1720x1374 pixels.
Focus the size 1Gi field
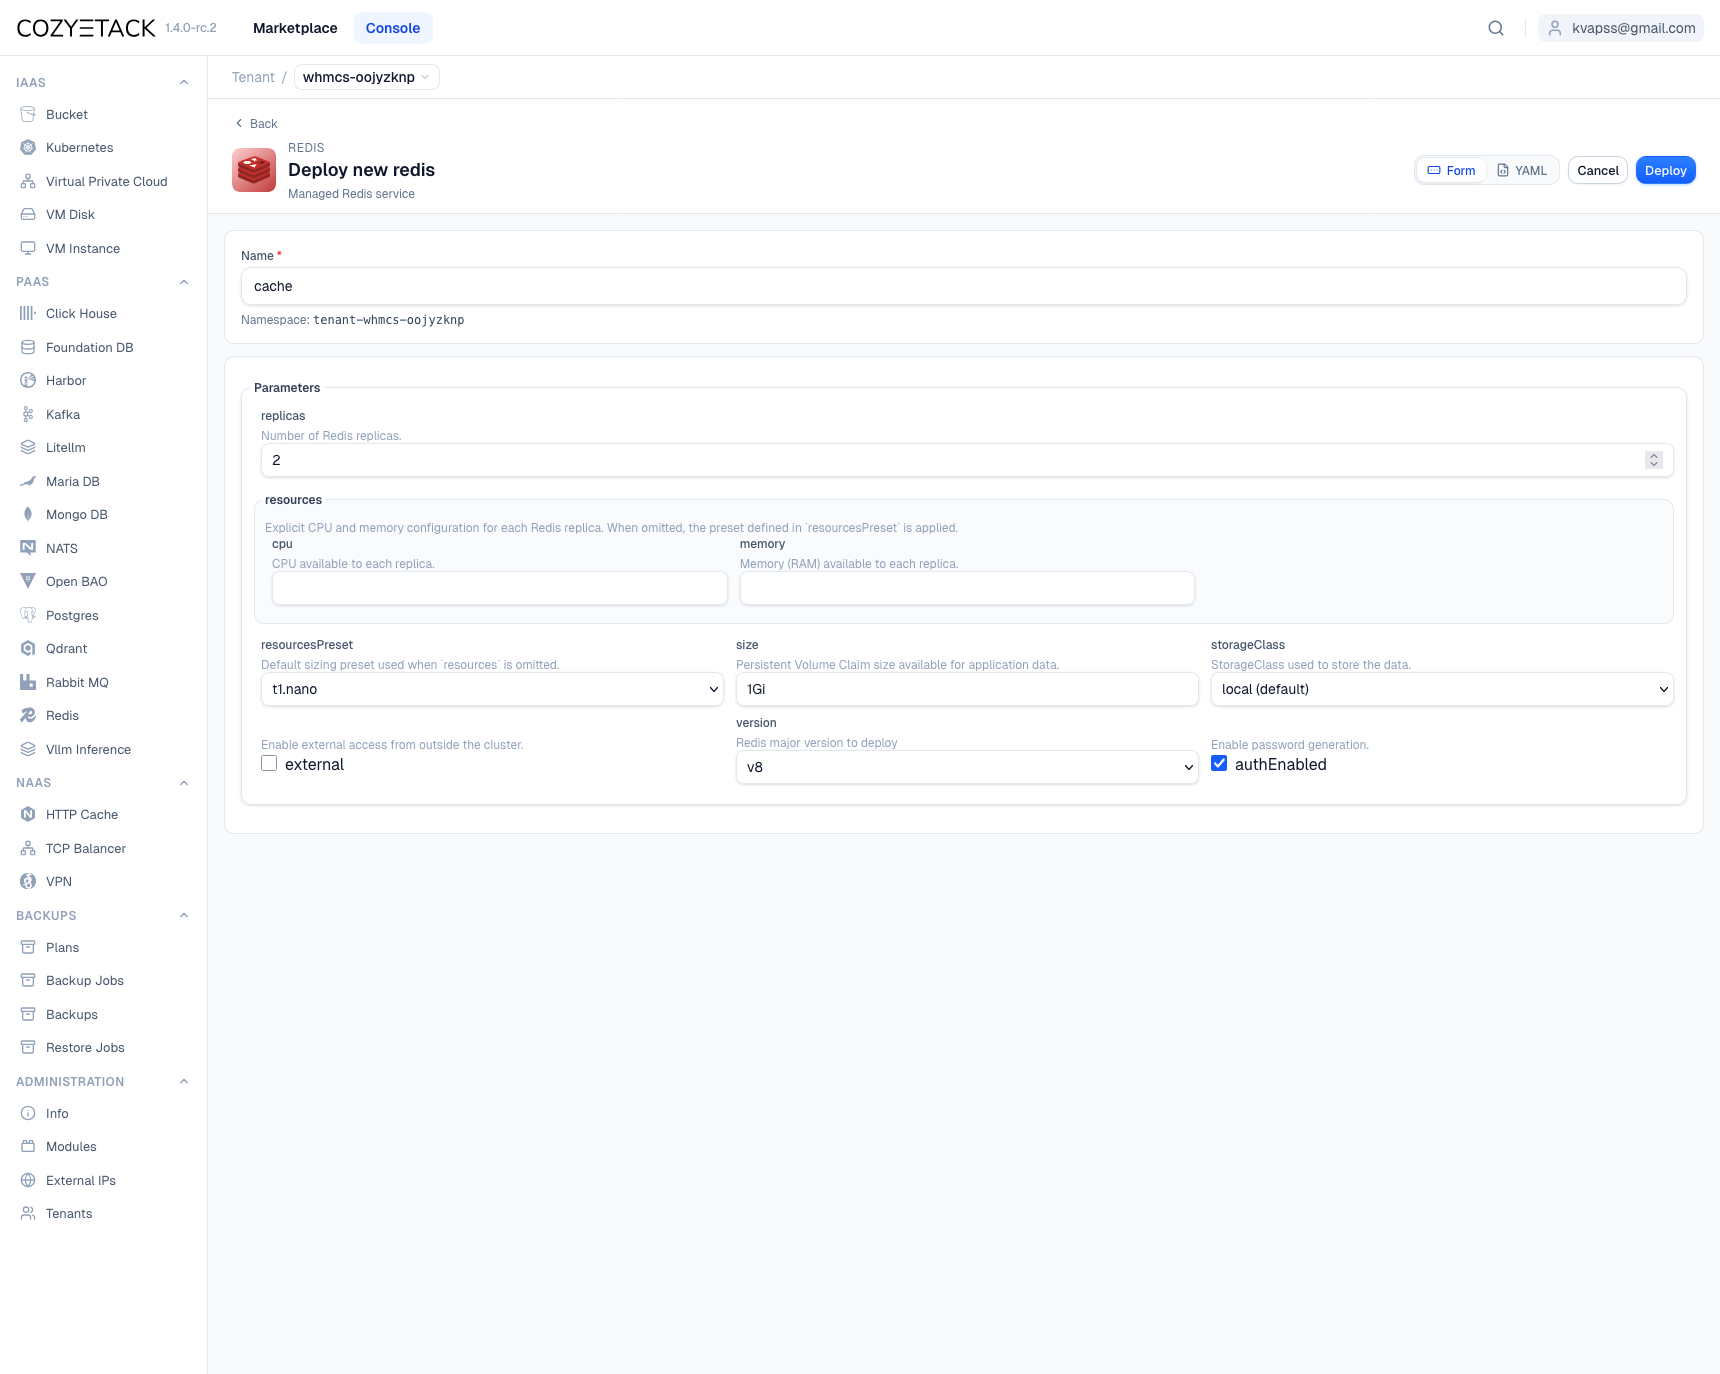(x=967, y=689)
